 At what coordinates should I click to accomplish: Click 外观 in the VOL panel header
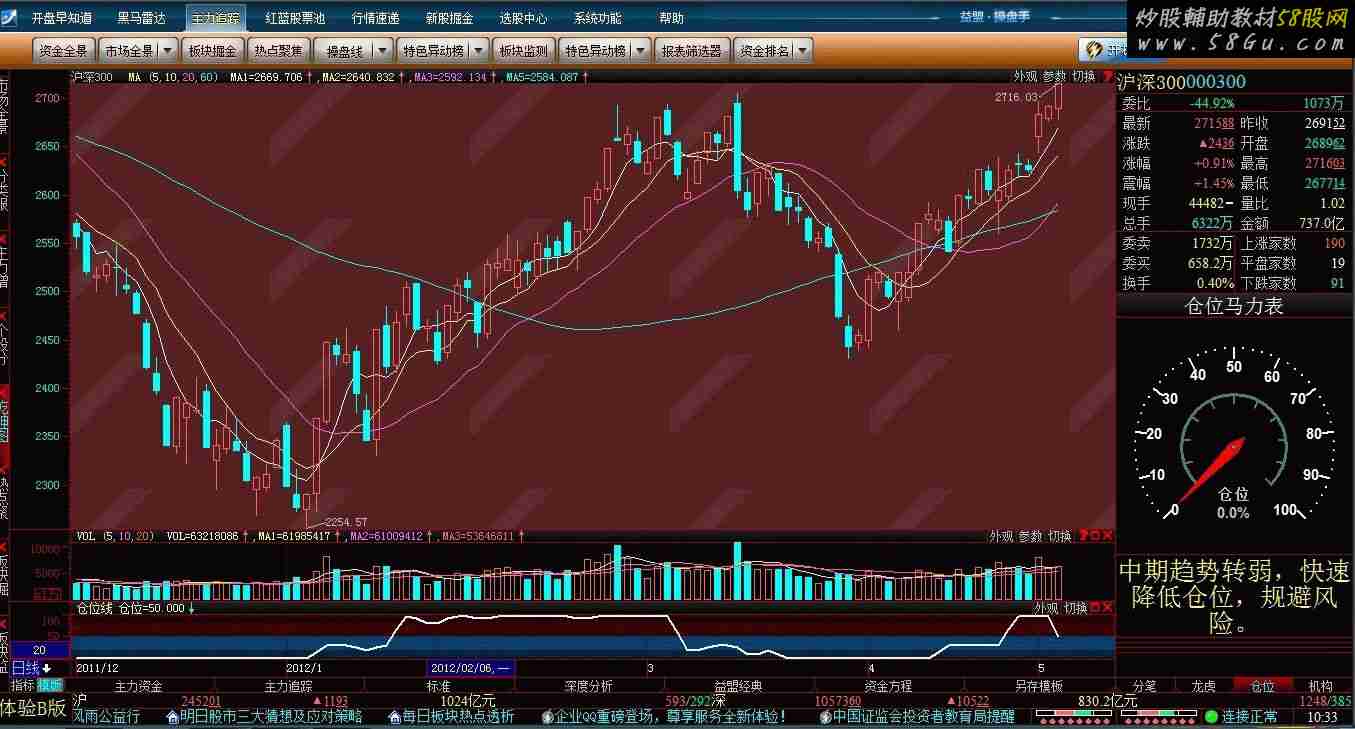(1002, 537)
